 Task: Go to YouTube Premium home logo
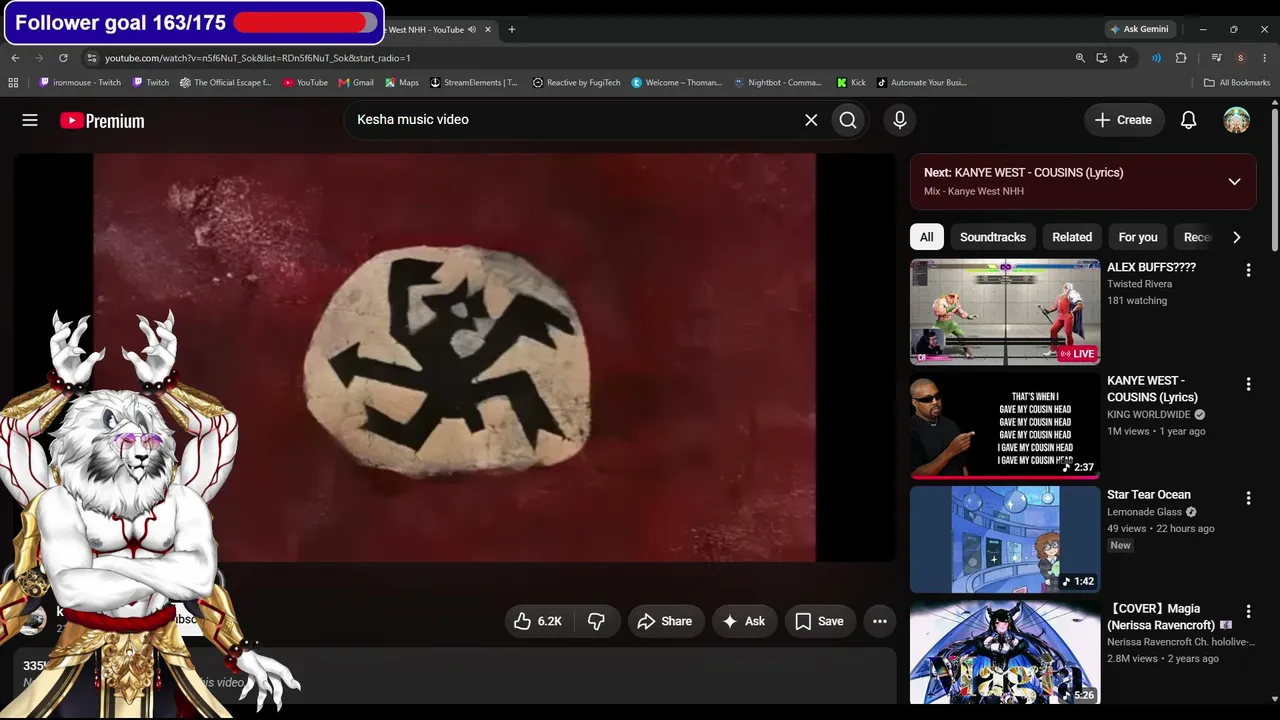point(102,121)
